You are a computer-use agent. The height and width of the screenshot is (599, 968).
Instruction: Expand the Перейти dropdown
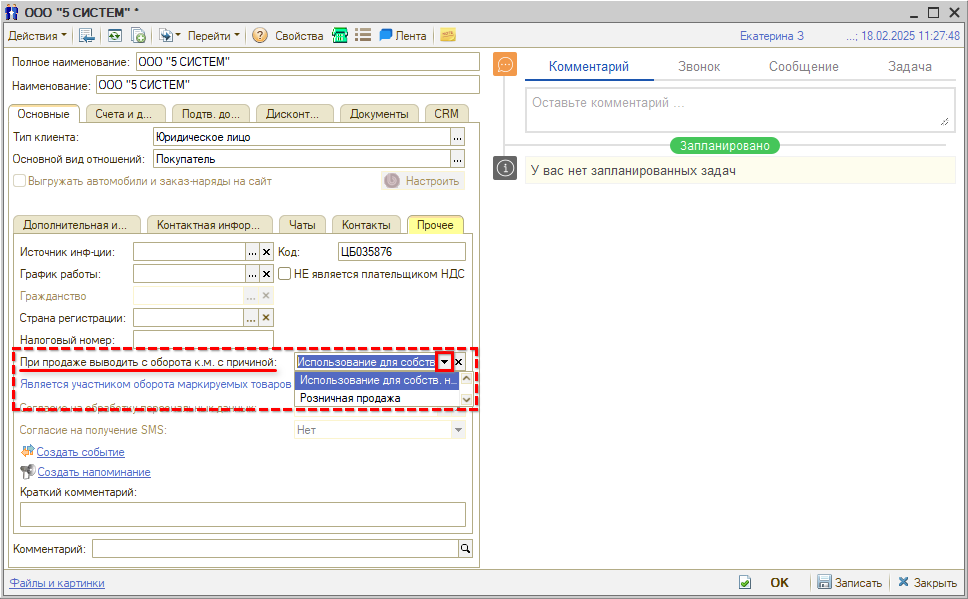(x=214, y=35)
